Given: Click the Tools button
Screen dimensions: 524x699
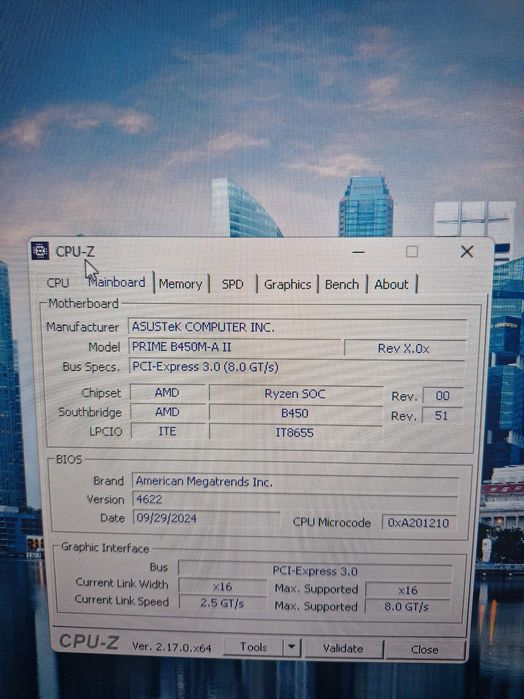Looking at the screenshot, I should click(253, 647).
